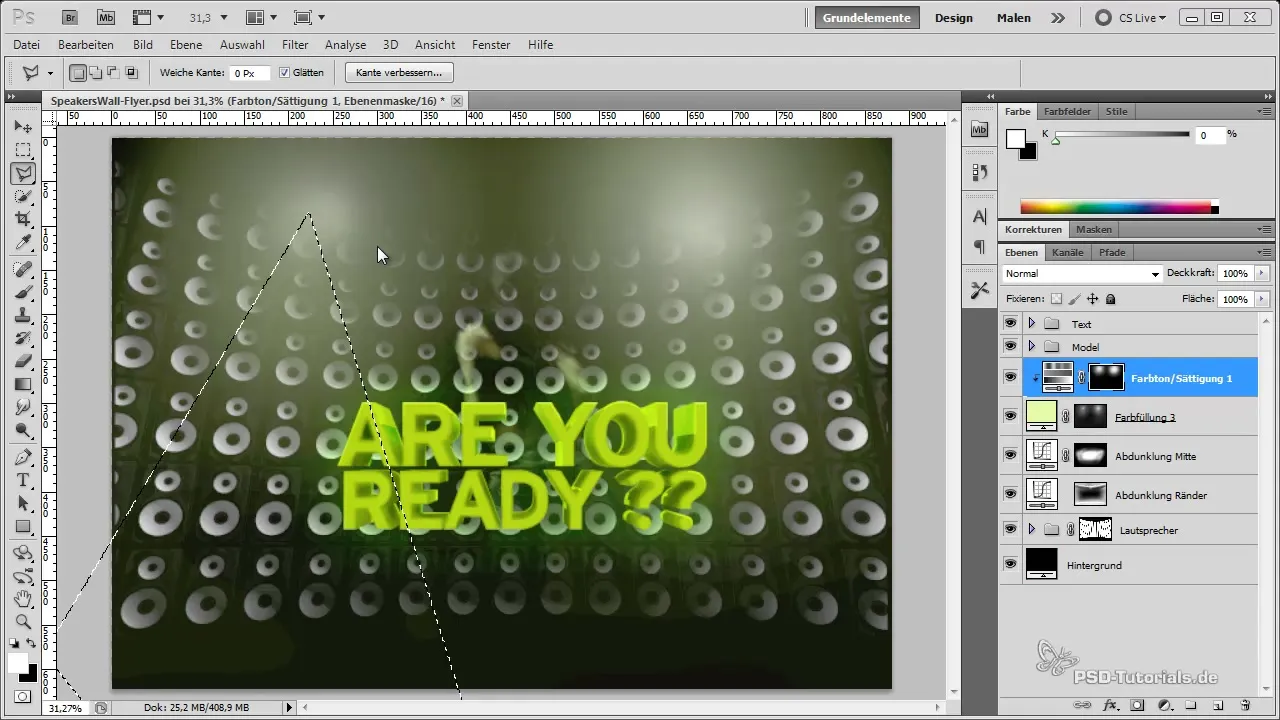Image resolution: width=1280 pixels, height=720 pixels.
Task: Open the blend mode Normal dropdown
Action: [1082, 273]
